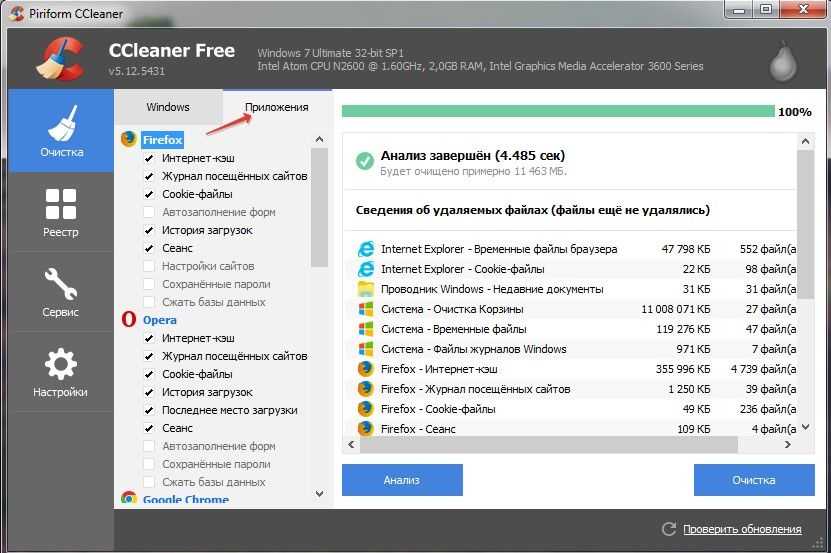The width and height of the screenshot is (831, 553).
Task: Uncheck Firefox Интернет-кэш
Action: tap(149, 158)
